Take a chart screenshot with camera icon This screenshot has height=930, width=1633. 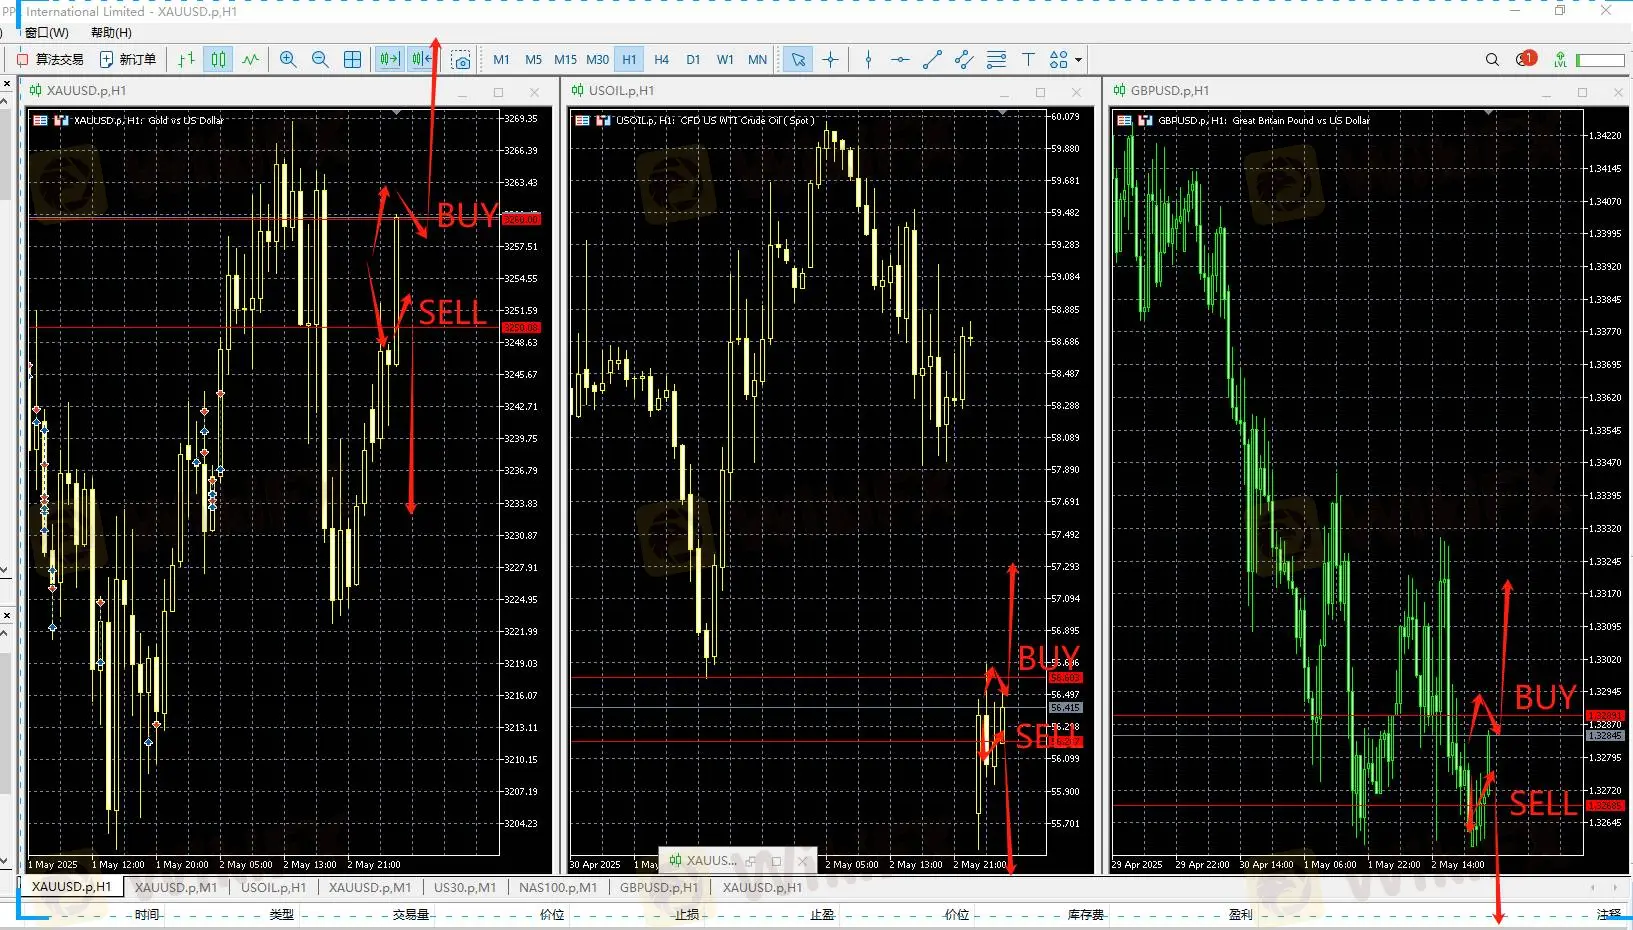pos(461,60)
